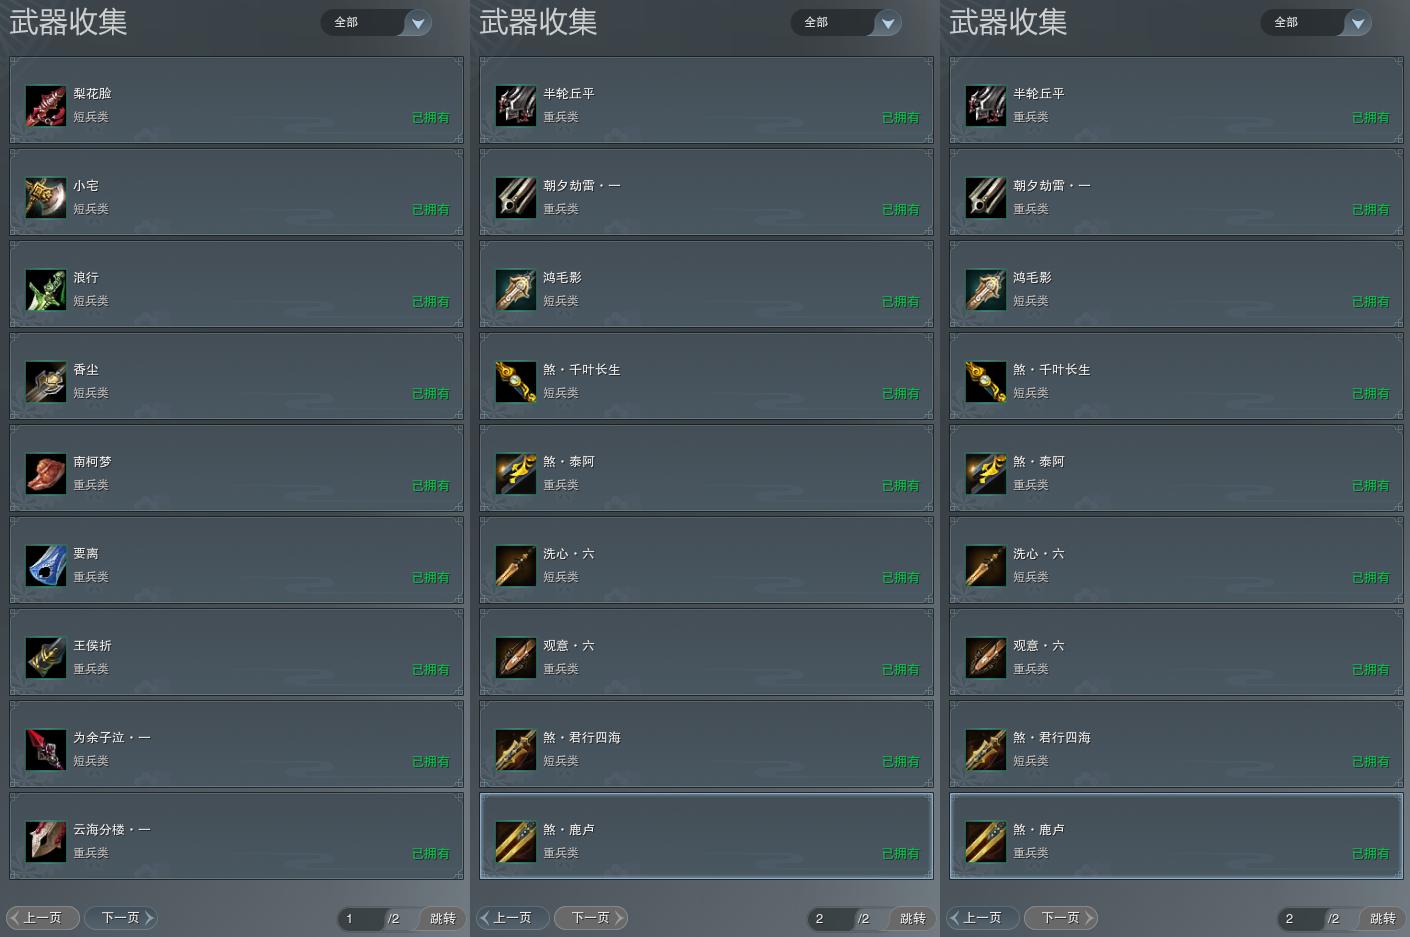Focus the page number field showing 1
This screenshot has width=1410, height=937.
[x=361, y=918]
